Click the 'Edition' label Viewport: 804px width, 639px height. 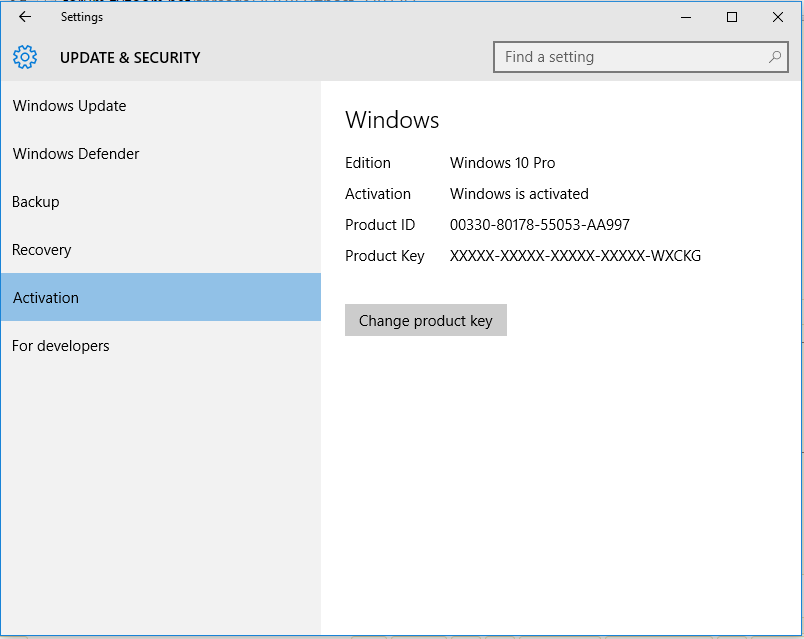coord(368,163)
